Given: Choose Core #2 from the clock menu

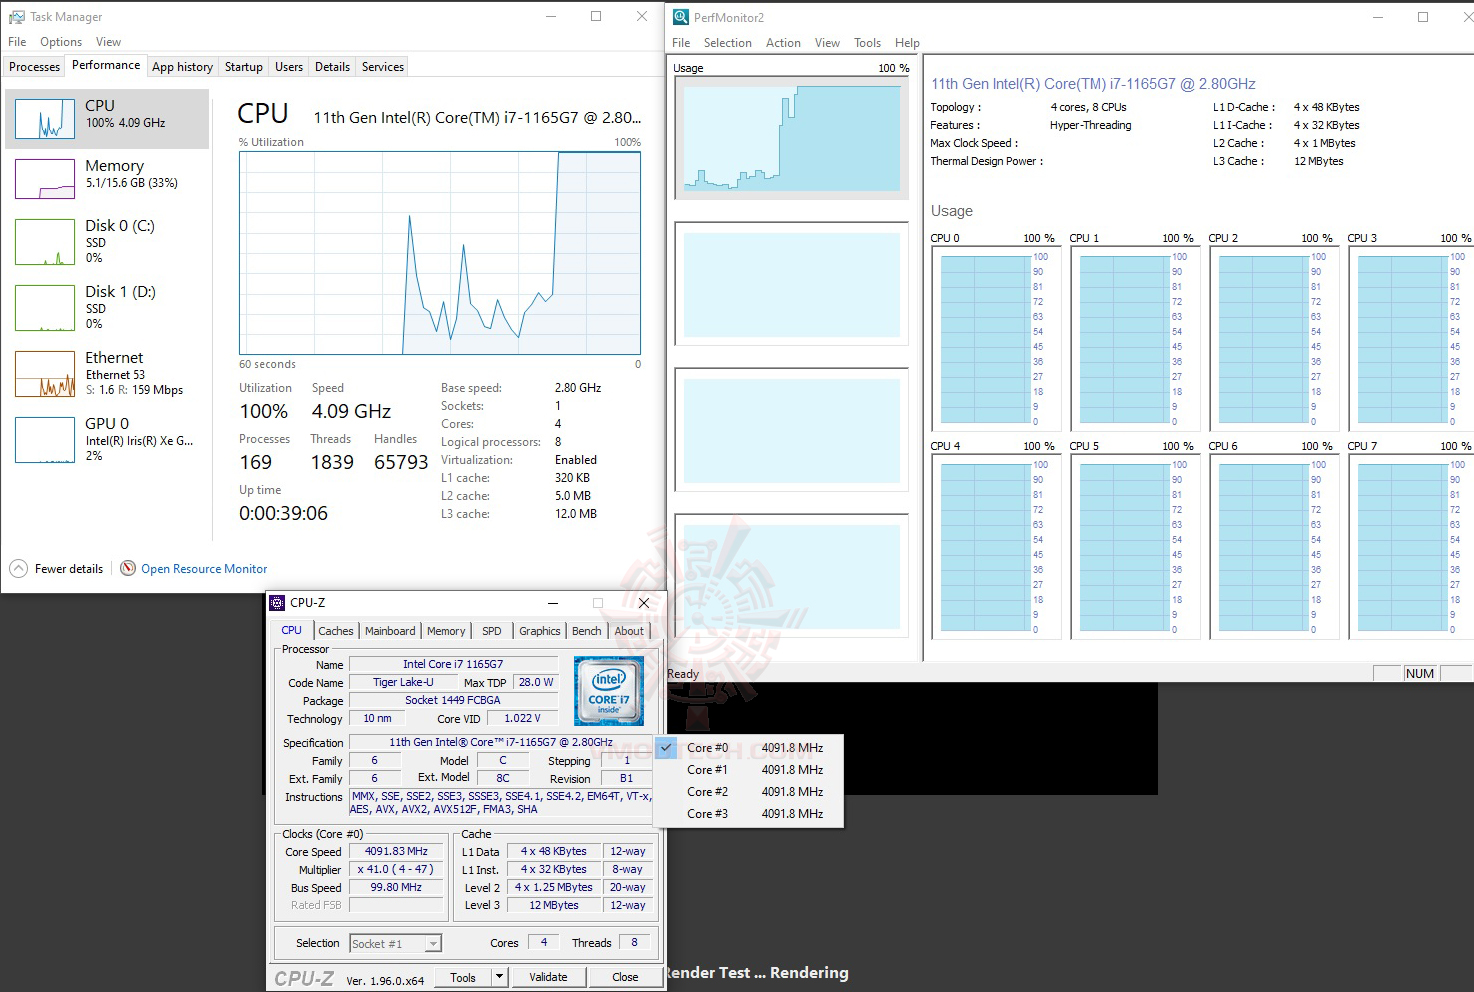Looking at the screenshot, I should (x=748, y=792).
